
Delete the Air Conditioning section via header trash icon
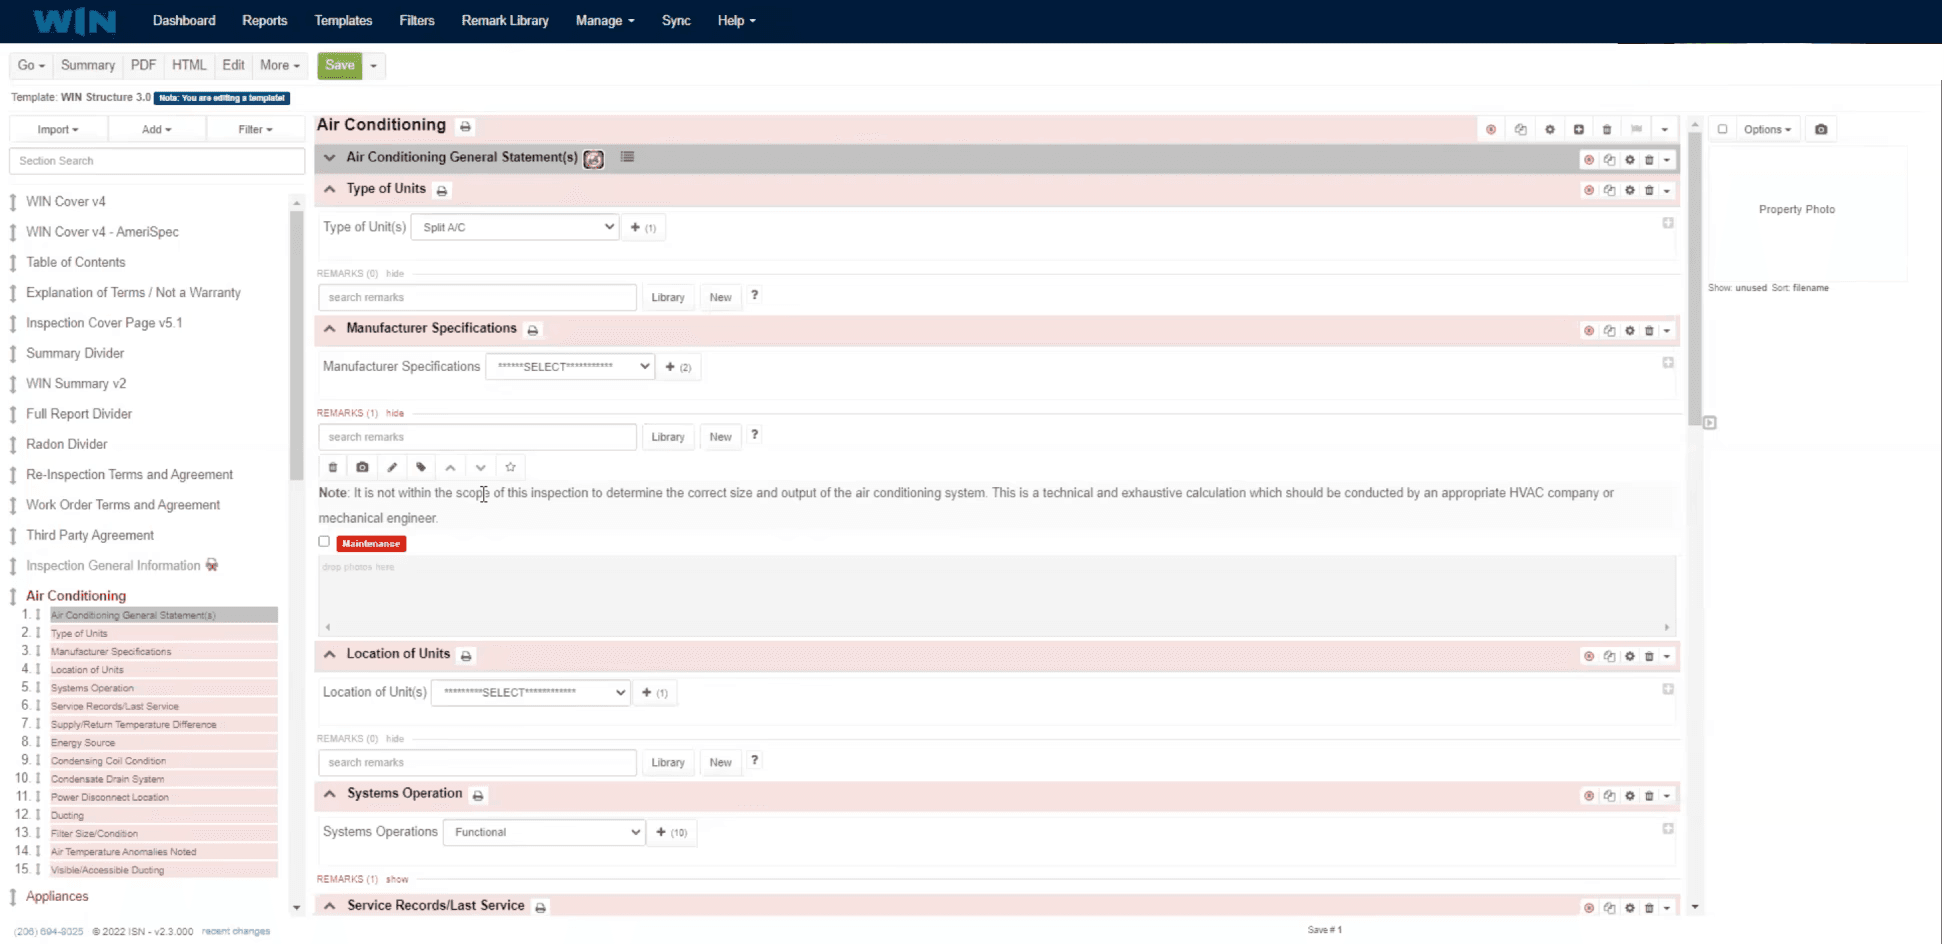point(1607,129)
